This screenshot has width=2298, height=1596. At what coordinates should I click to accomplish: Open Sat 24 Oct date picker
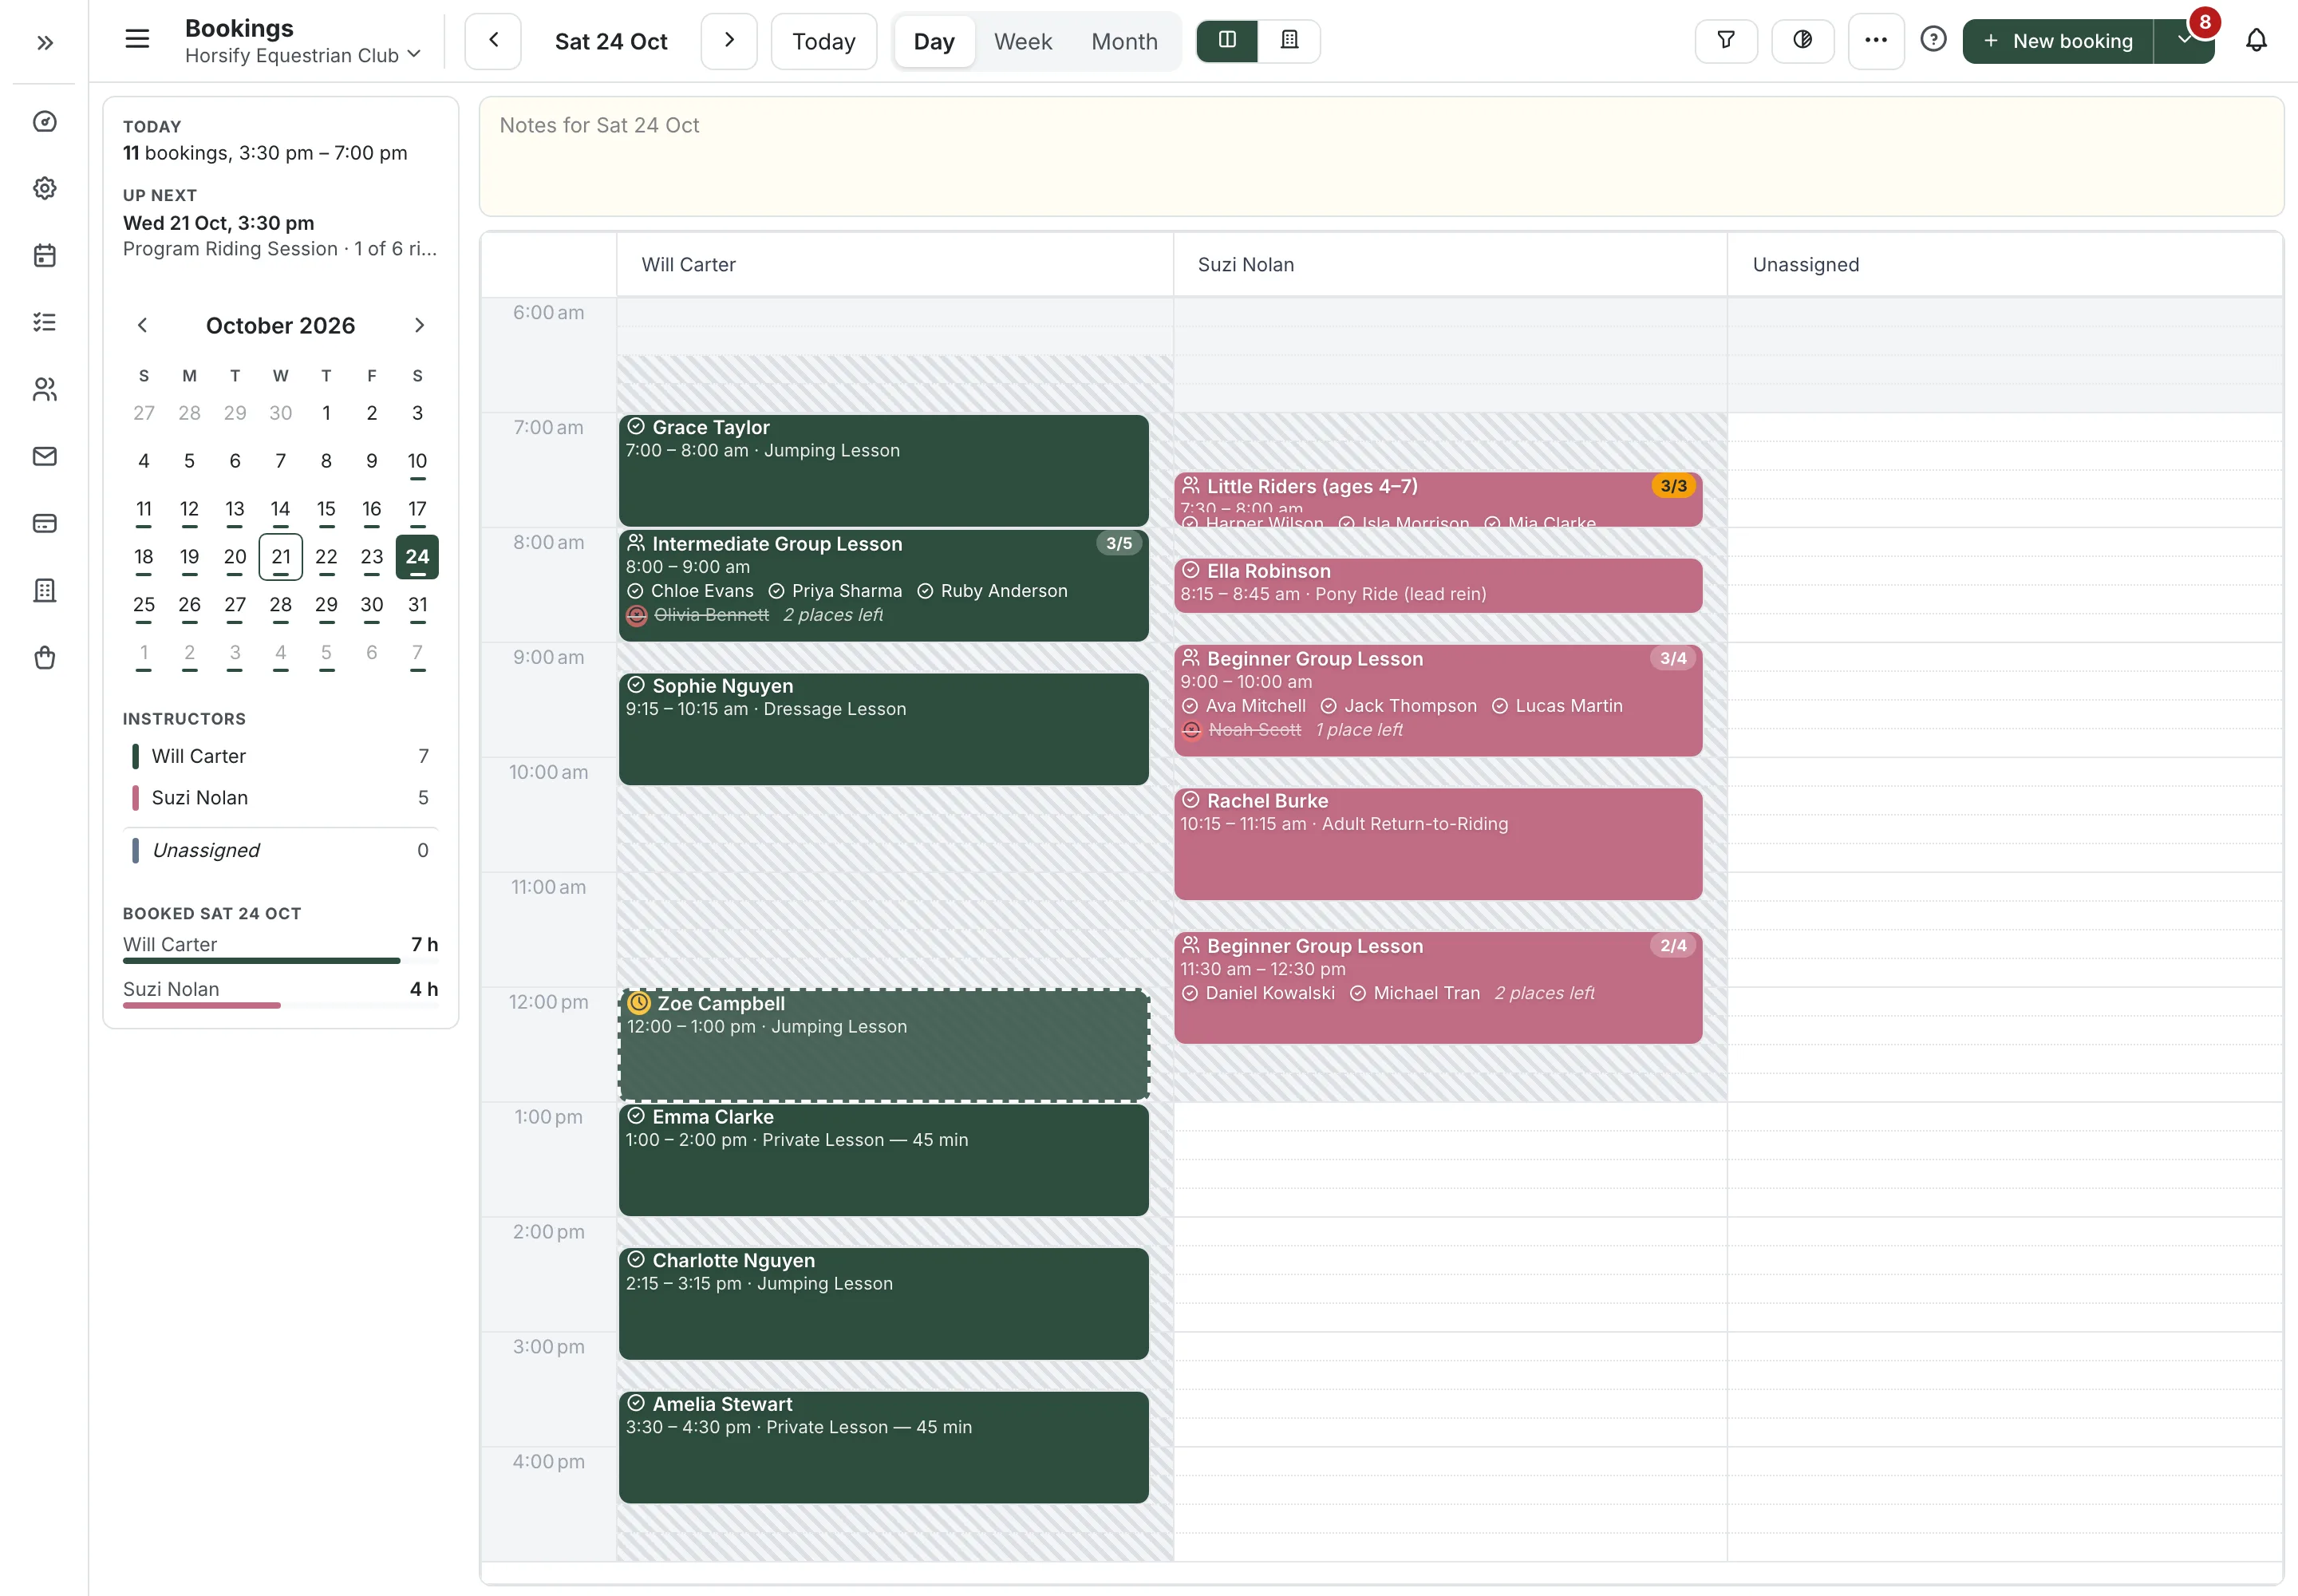(611, 41)
